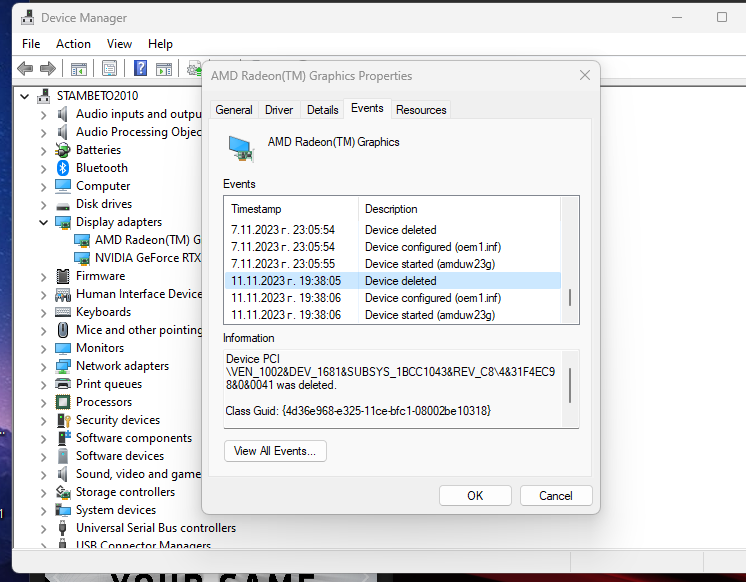This screenshot has width=746, height=582.
Task: Click the Batteries category icon
Action: coord(62,150)
